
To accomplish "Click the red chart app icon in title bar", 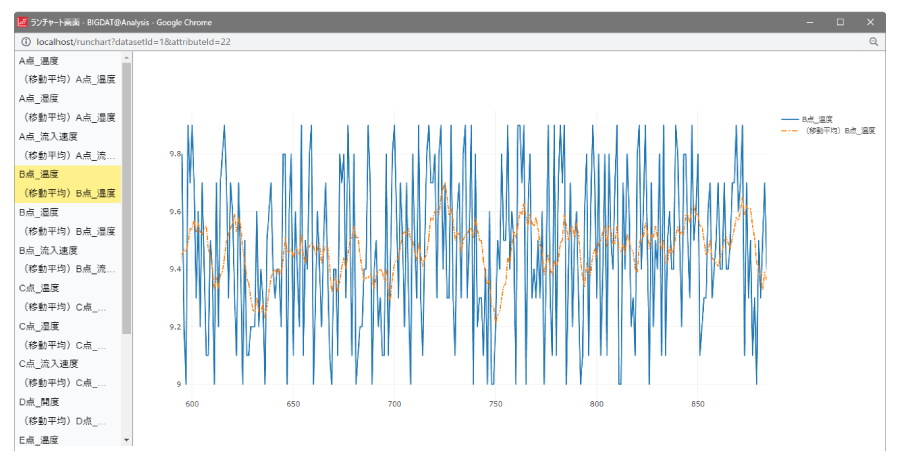I will pos(22,22).
